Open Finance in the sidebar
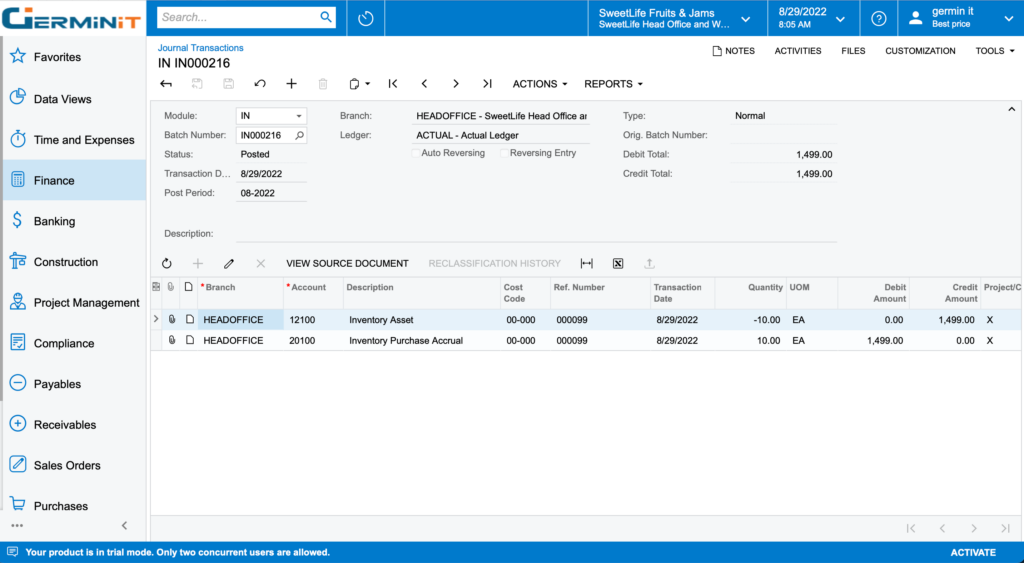The image size is (1024, 563). tap(54, 180)
